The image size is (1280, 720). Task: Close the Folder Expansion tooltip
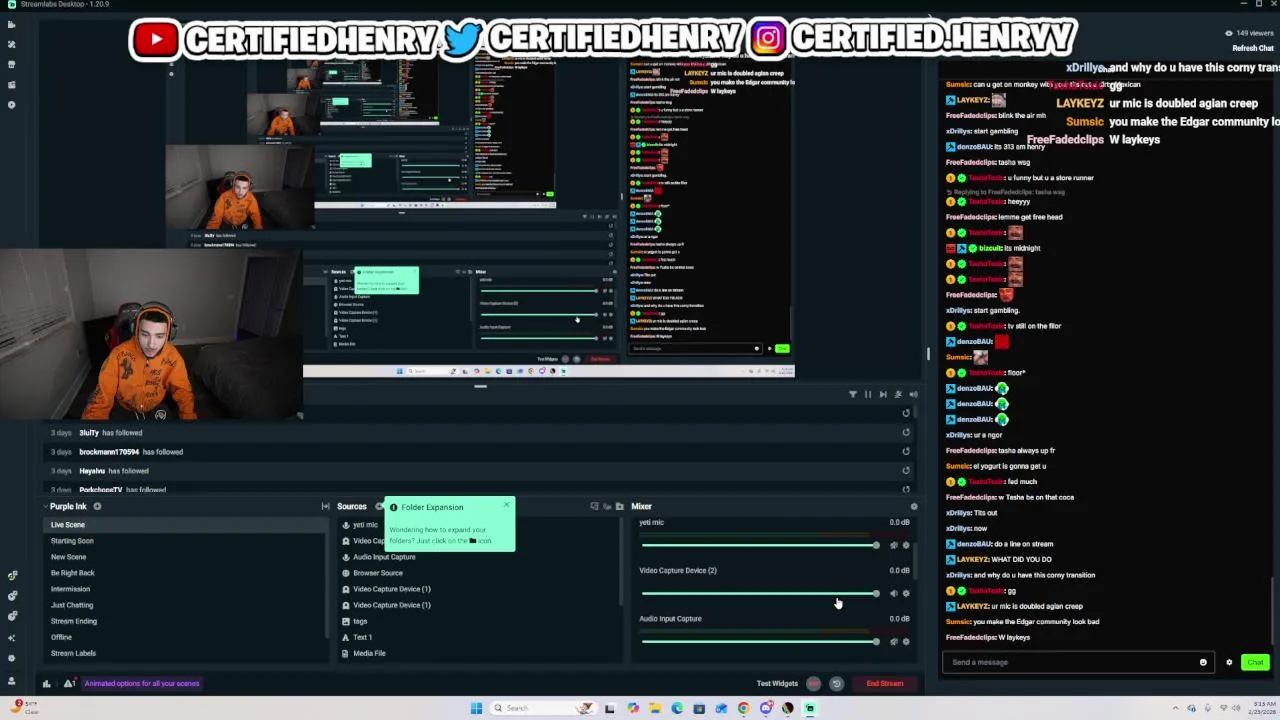click(x=506, y=505)
